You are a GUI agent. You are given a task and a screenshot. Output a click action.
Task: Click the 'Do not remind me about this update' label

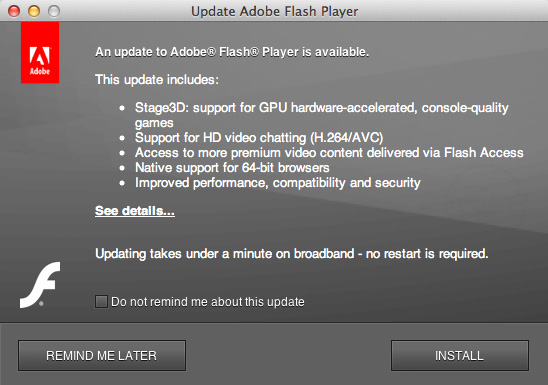click(208, 302)
